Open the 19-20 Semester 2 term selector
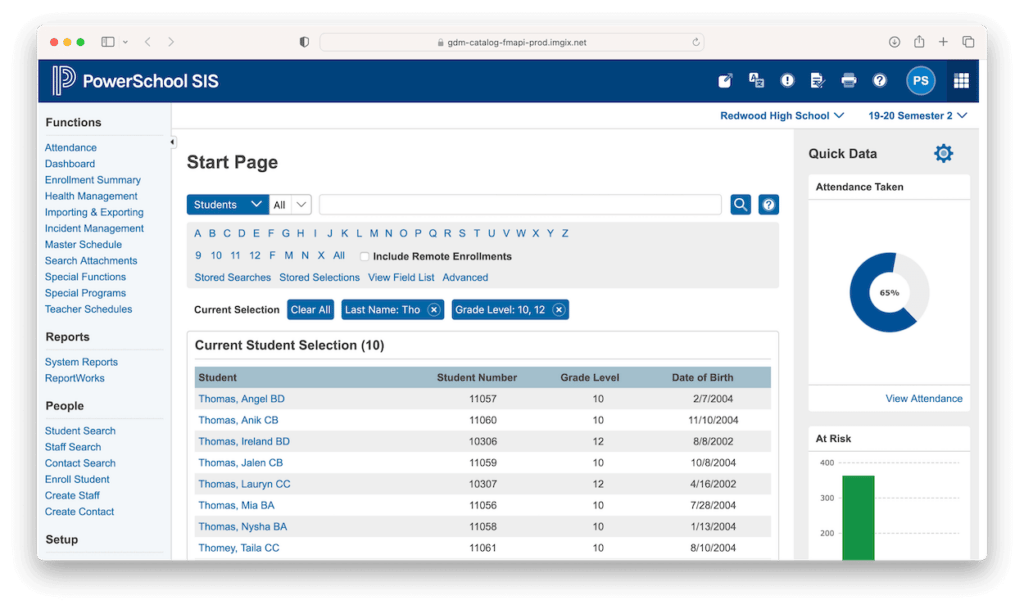The image size is (1024, 609). tap(917, 116)
